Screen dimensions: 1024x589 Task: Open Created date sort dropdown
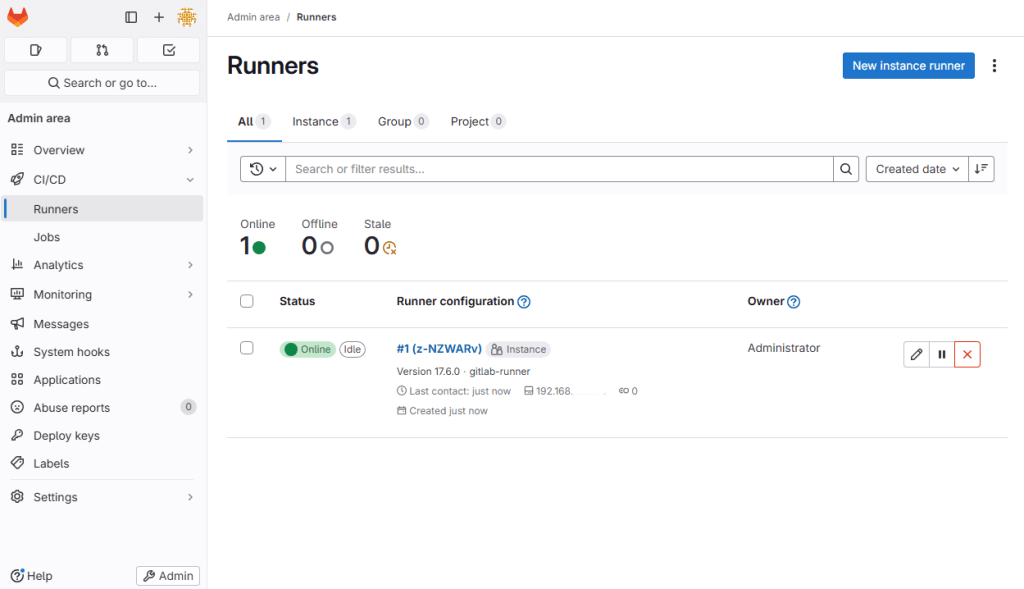tap(917, 169)
